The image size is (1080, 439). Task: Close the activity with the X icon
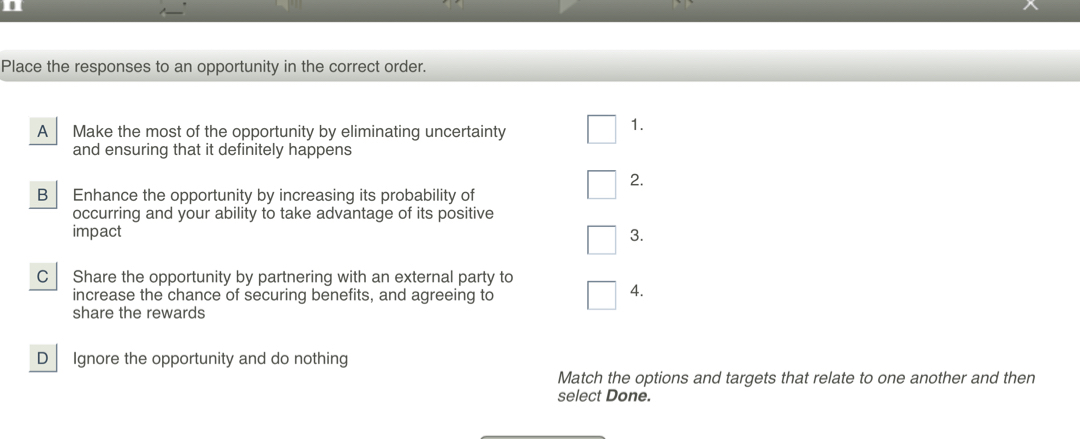pyautogui.click(x=1030, y=5)
